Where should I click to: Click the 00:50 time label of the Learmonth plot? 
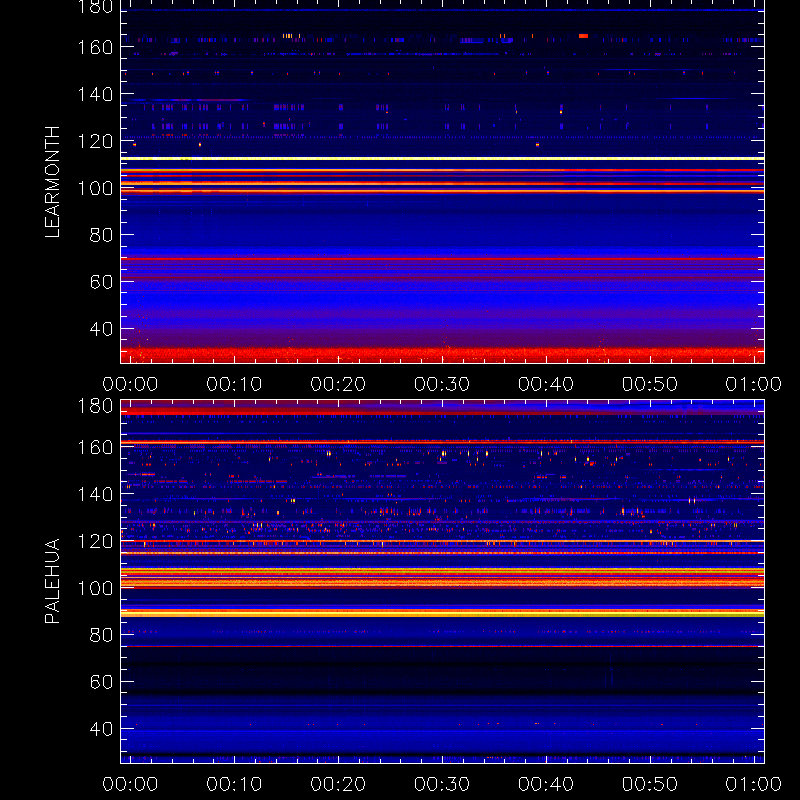pyautogui.click(x=650, y=384)
